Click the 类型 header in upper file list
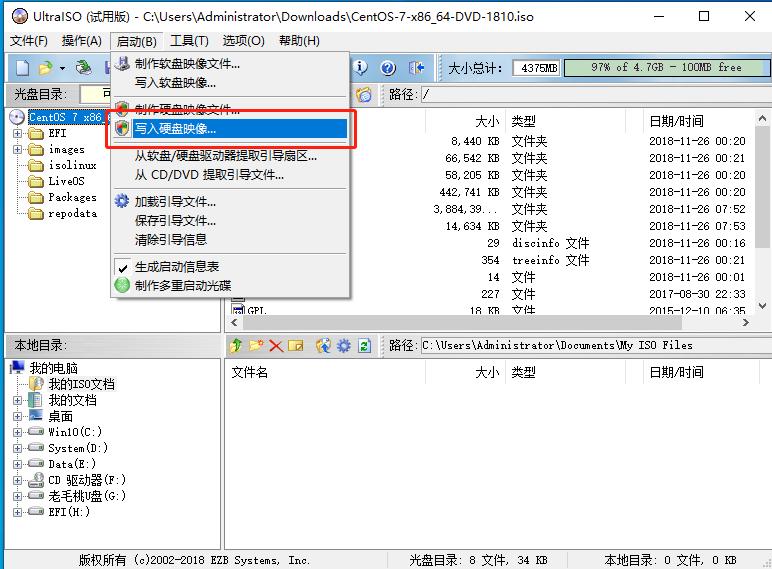 [x=523, y=121]
